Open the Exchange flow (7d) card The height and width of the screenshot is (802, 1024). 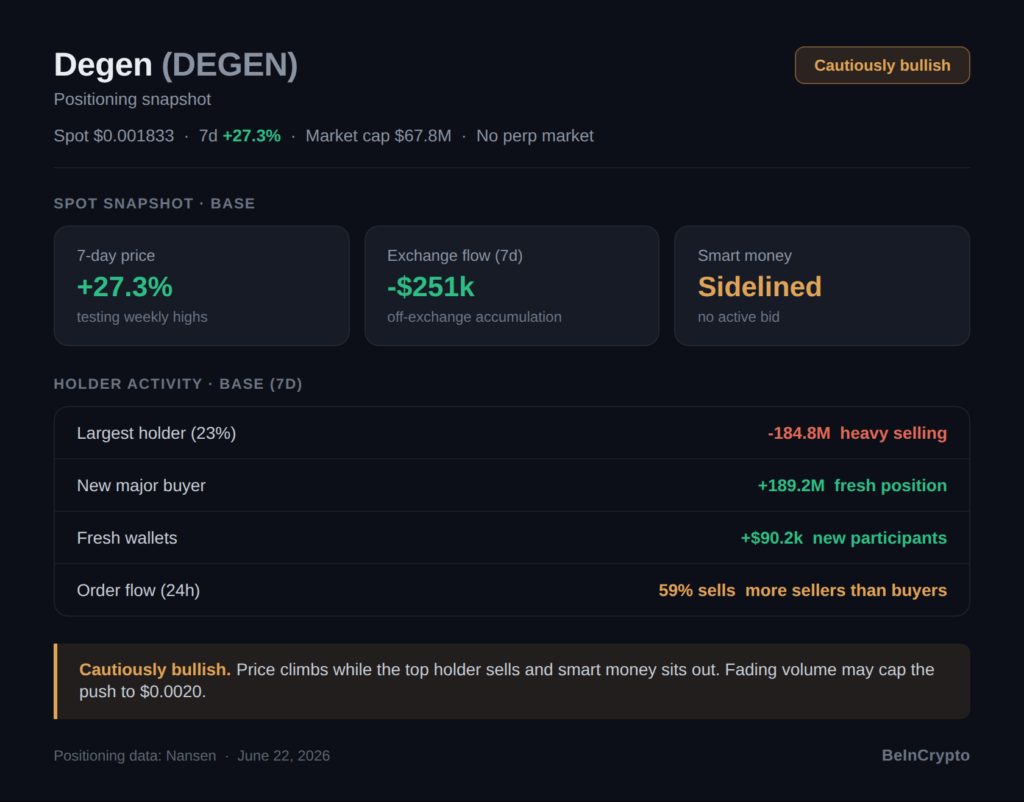[x=511, y=285]
